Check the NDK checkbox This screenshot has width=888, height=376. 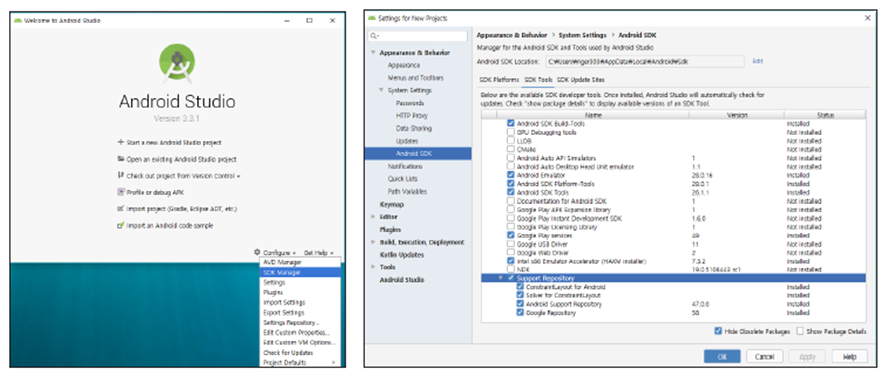coord(511,270)
